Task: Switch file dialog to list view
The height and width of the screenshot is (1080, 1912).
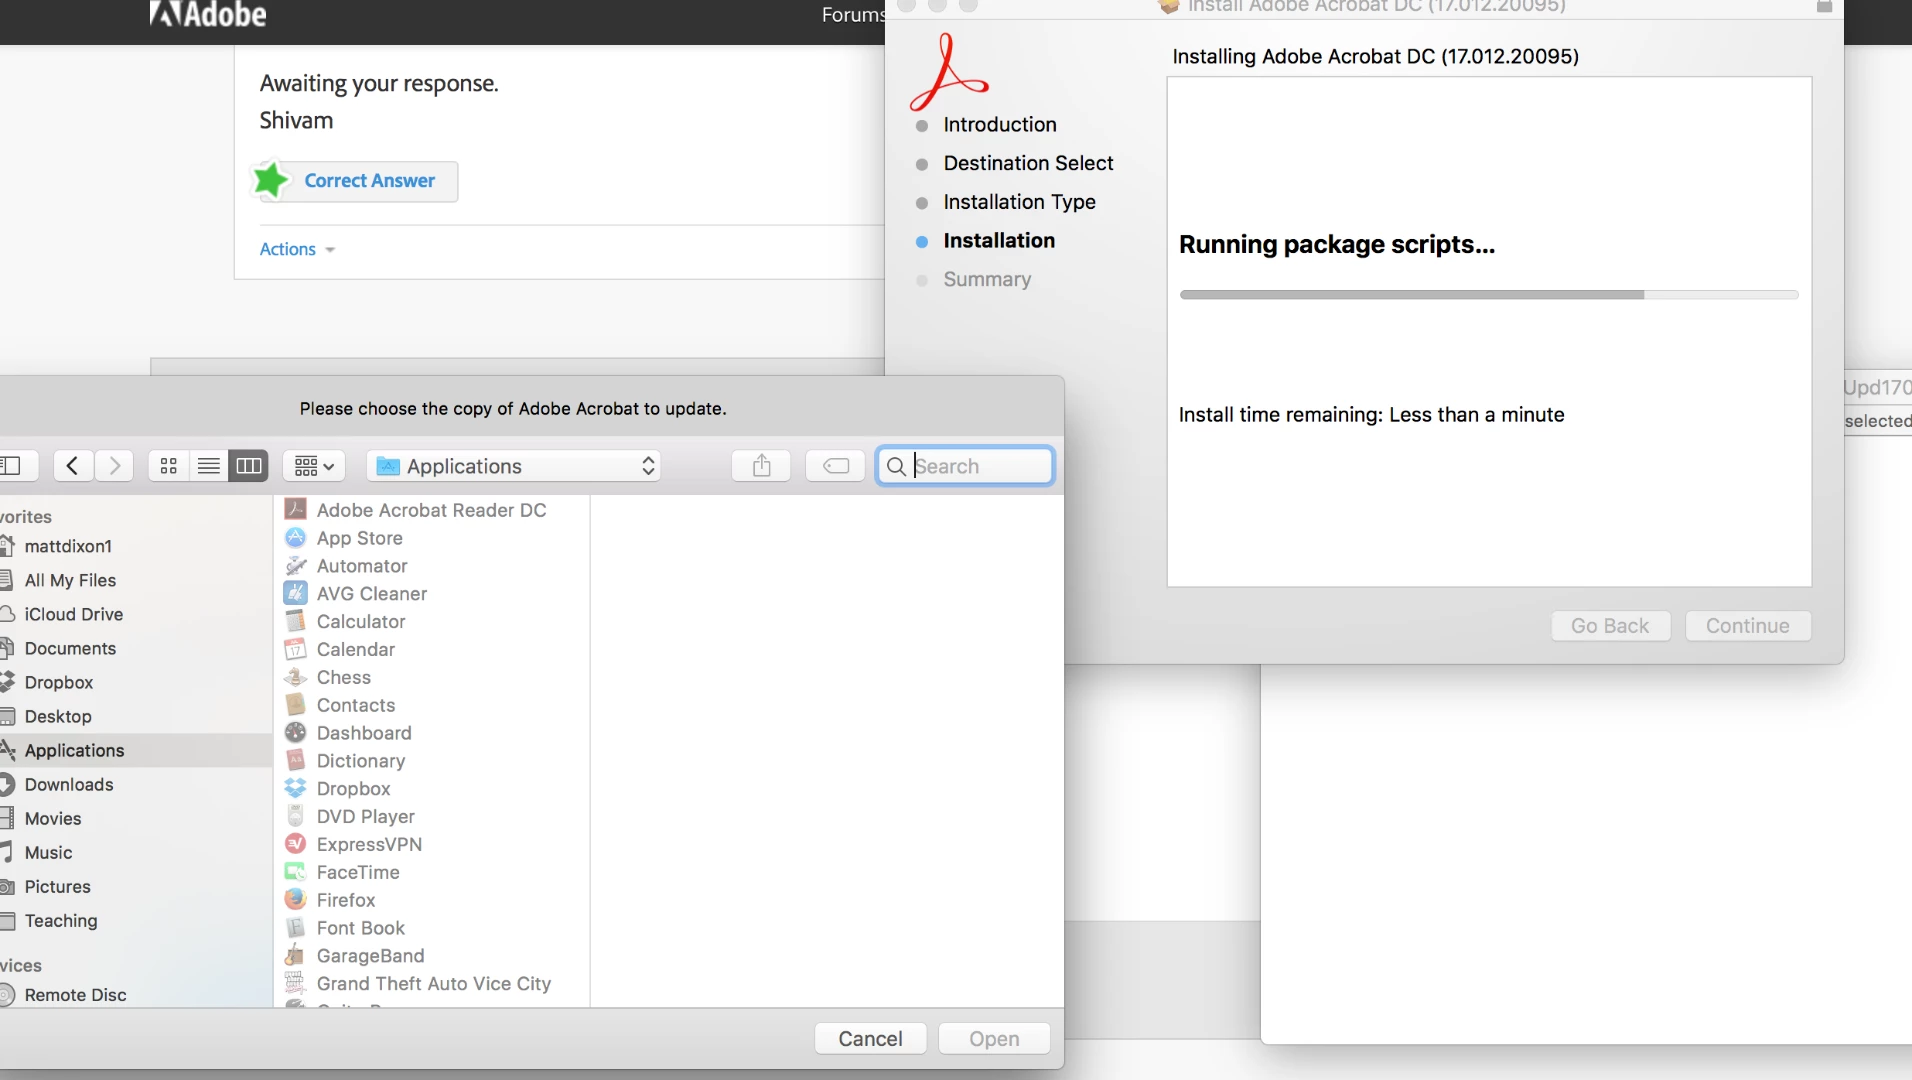Action: 209,466
